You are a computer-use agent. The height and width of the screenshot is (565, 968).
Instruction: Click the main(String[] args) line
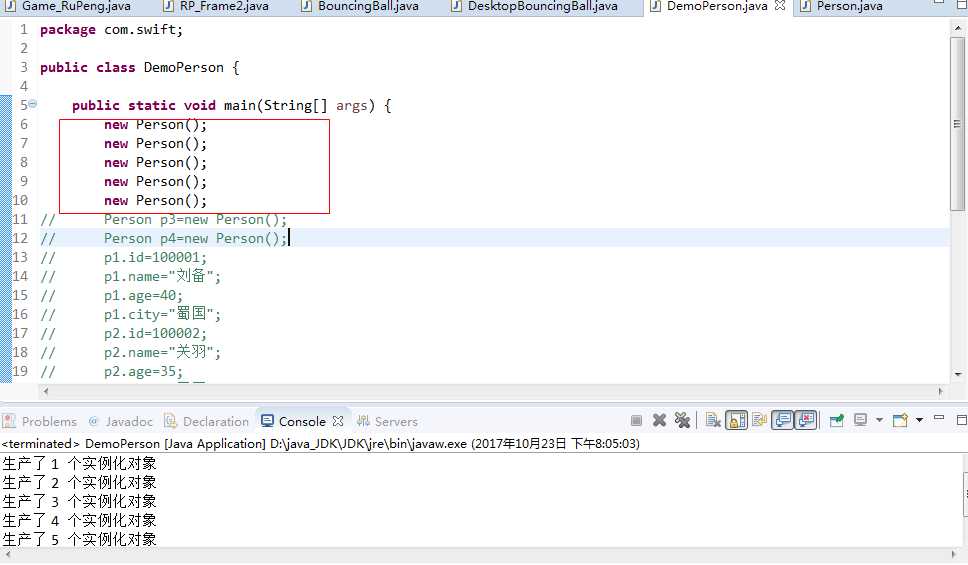pos(232,106)
